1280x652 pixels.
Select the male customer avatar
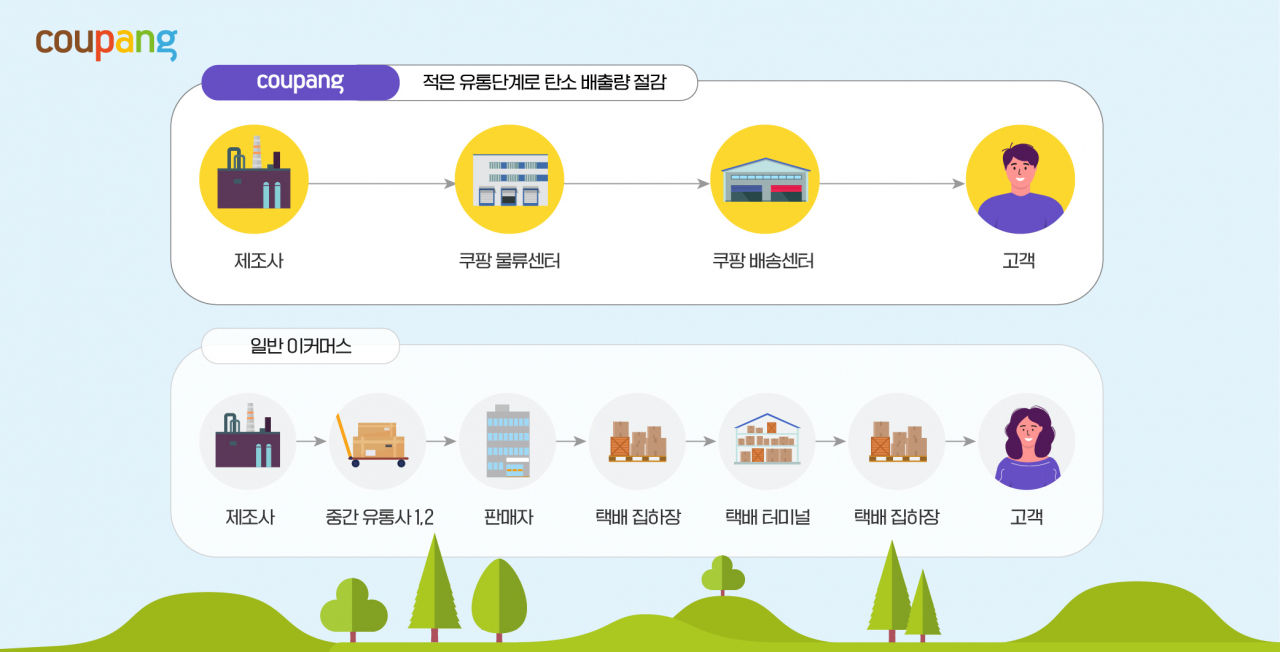1020,180
